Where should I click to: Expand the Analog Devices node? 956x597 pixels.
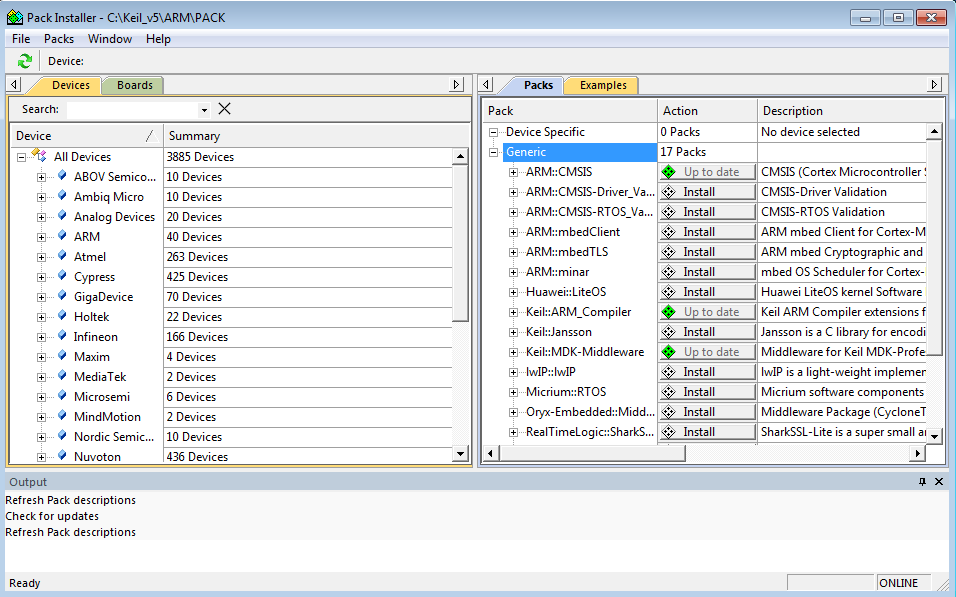[41, 218]
